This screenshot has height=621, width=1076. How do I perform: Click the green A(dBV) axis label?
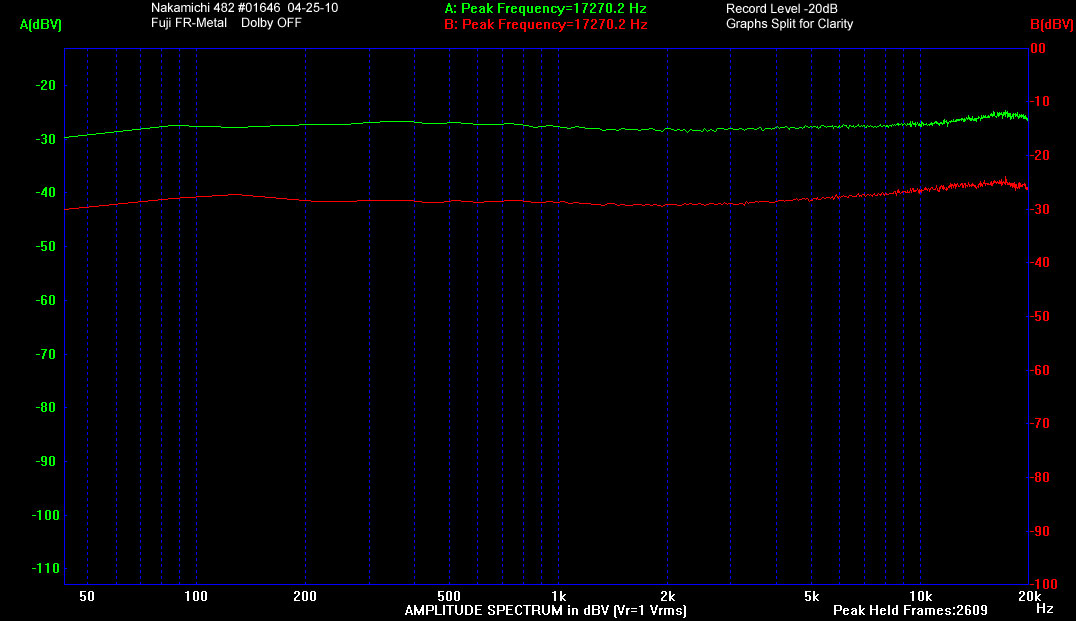(40, 25)
